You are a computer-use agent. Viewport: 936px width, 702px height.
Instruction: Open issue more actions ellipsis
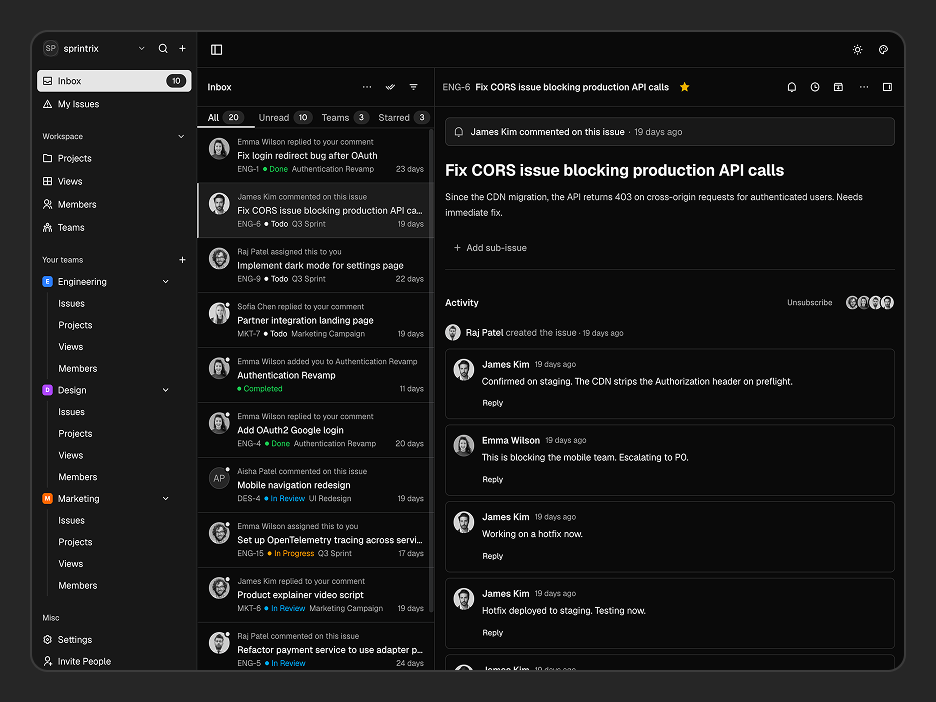coord(864,87)
